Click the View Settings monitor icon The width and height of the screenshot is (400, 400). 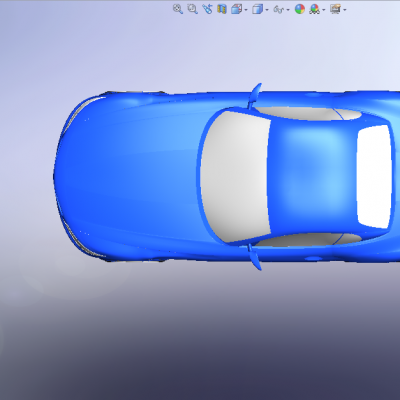tap(335, 9)
